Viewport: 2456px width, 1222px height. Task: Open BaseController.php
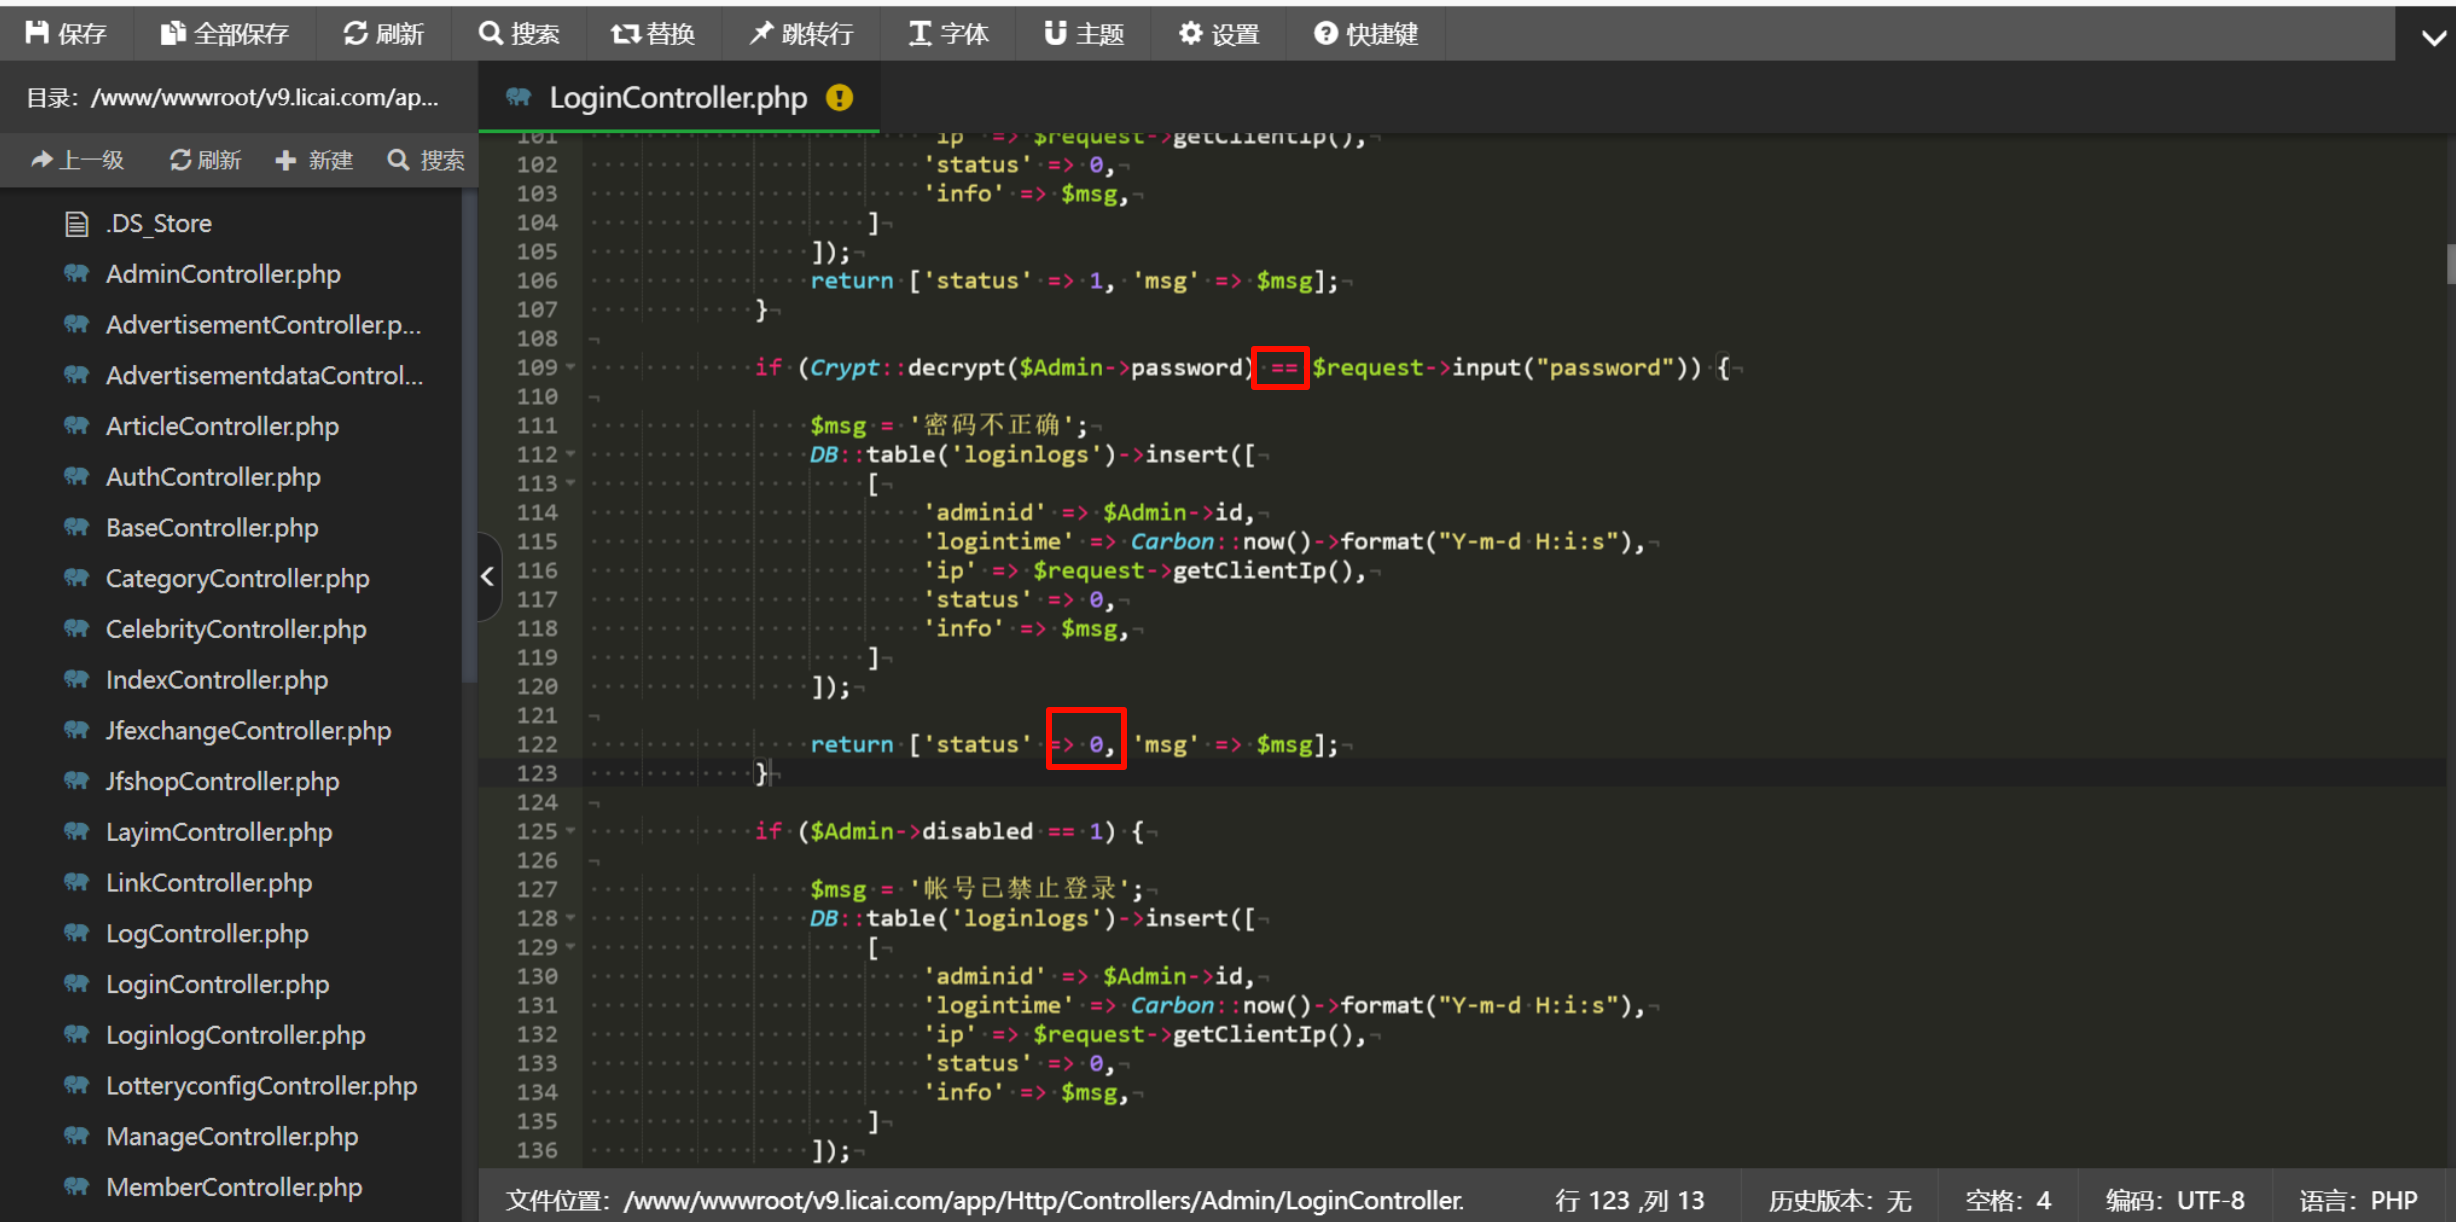[x=212, y=528]
